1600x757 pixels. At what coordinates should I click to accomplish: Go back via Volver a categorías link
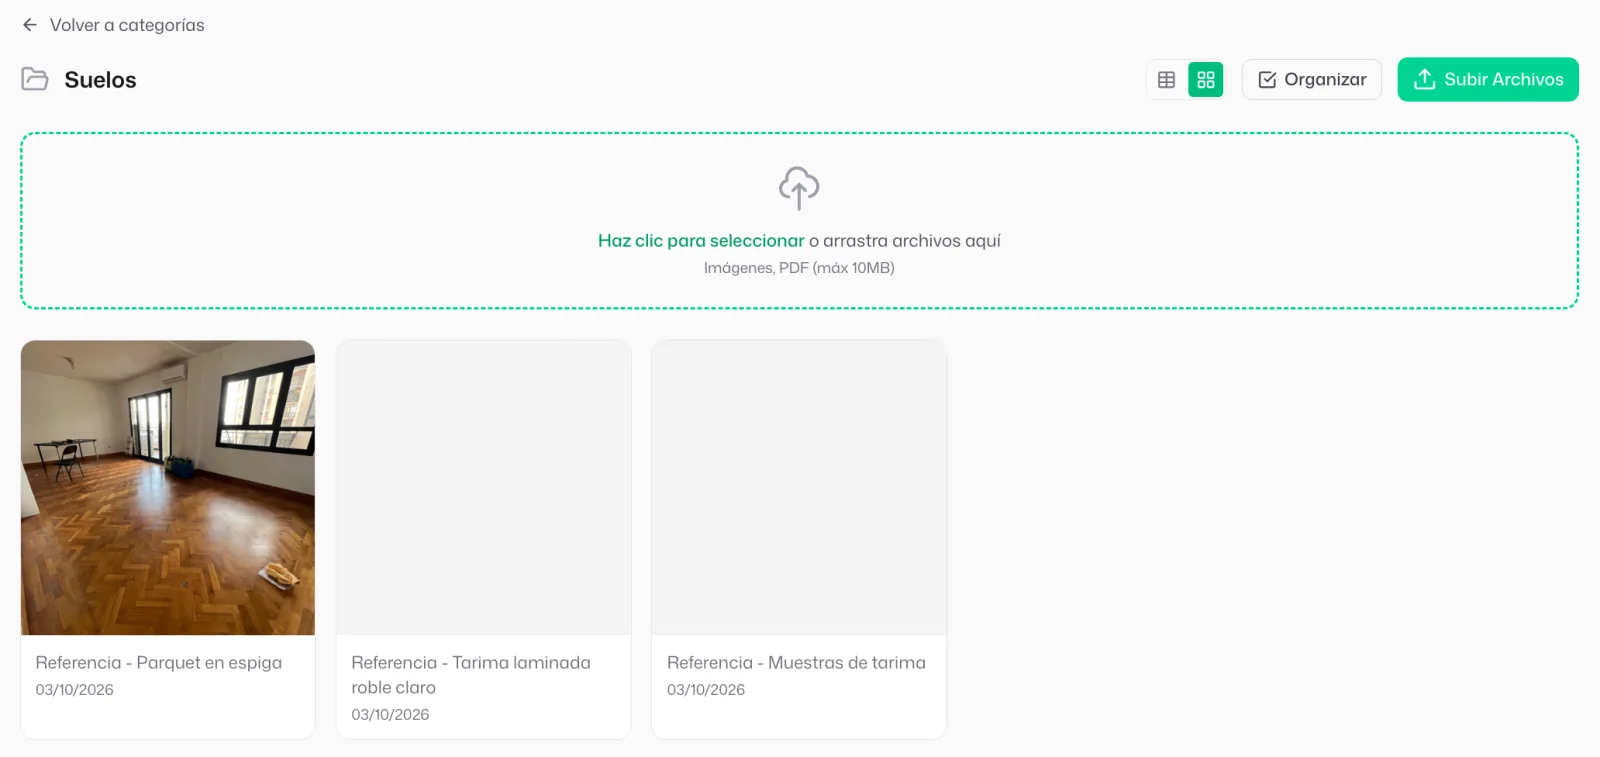point(127,25)
